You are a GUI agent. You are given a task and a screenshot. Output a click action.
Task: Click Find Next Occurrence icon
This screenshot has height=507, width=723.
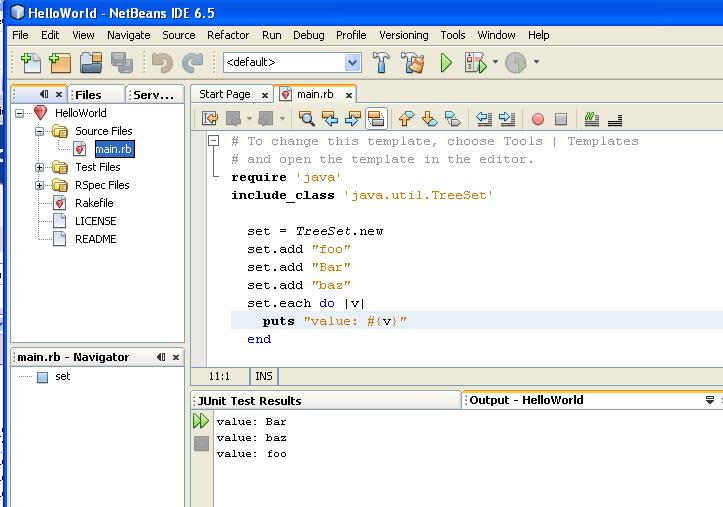coord(353,119)
